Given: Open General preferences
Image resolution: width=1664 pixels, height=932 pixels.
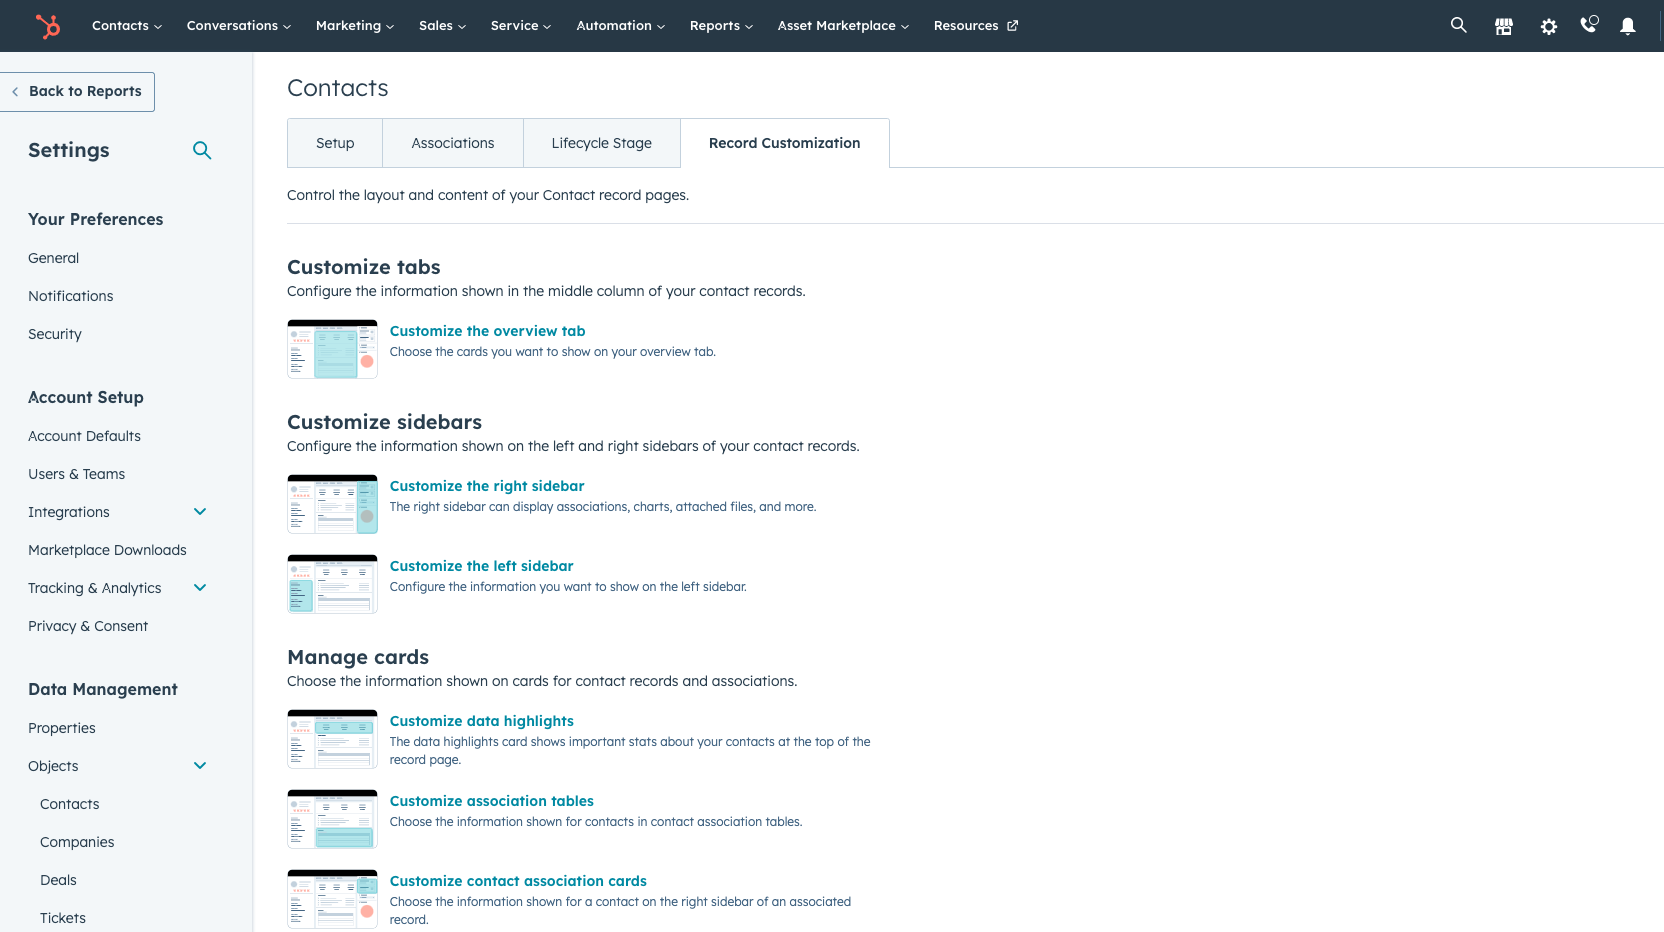Looking at the screenshot, I should click(x=54, y=258).
